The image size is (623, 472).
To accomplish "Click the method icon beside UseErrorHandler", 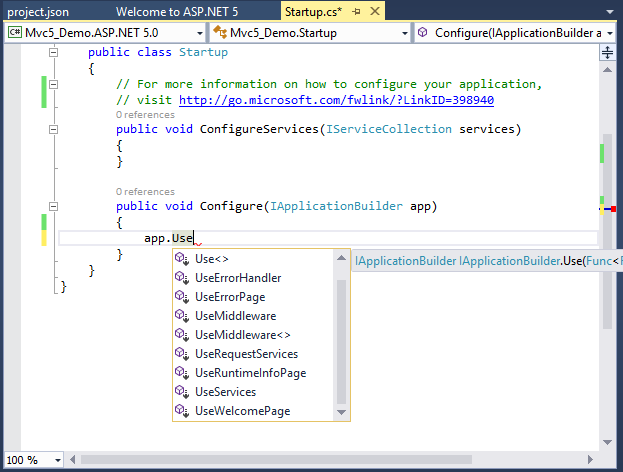I will [182, 278].
